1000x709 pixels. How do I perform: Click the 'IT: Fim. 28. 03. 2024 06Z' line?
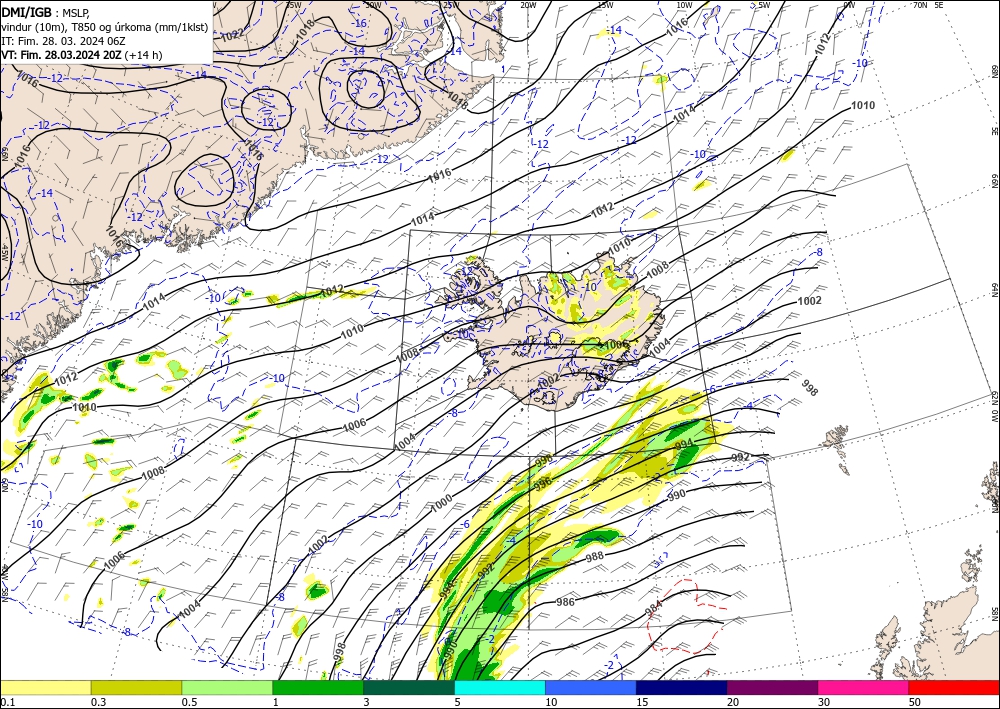pyautogui.click(x=63, y=41)
